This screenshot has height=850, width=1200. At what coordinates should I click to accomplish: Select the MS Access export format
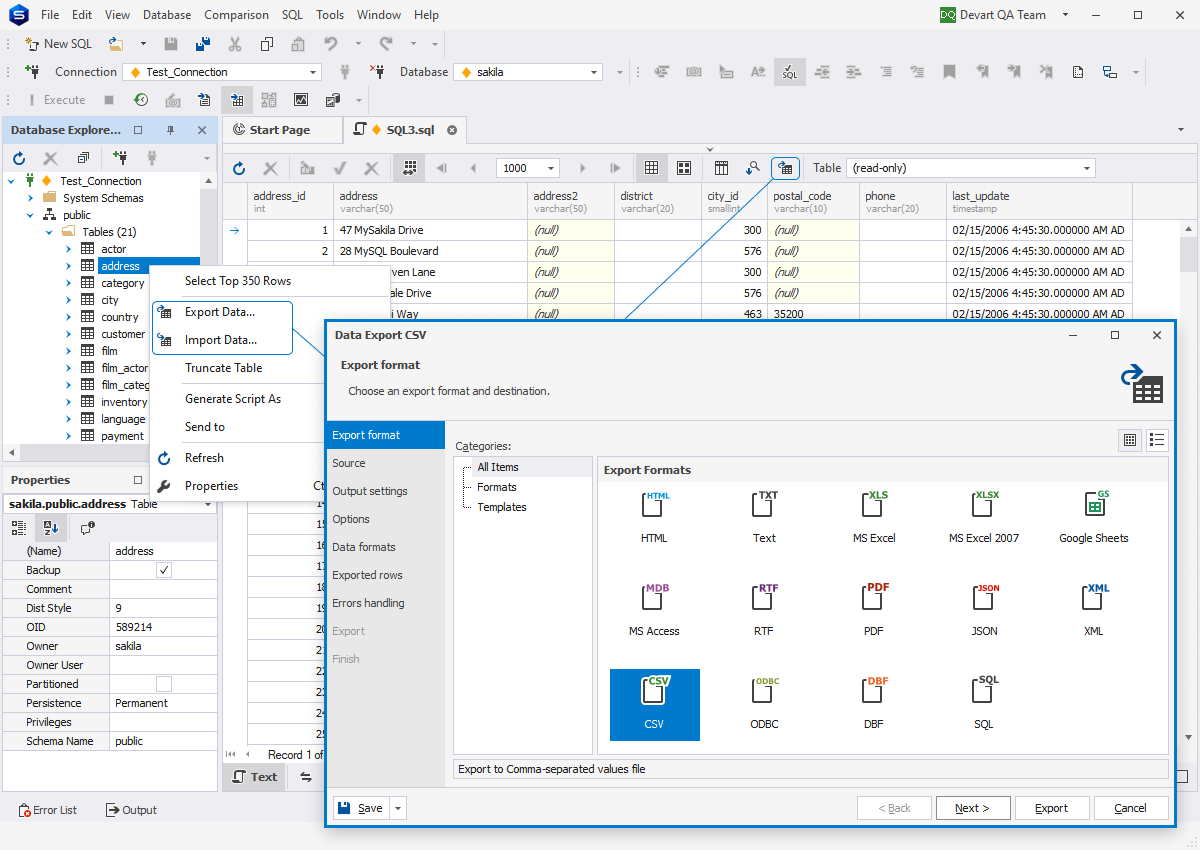[x=655, y=609]
